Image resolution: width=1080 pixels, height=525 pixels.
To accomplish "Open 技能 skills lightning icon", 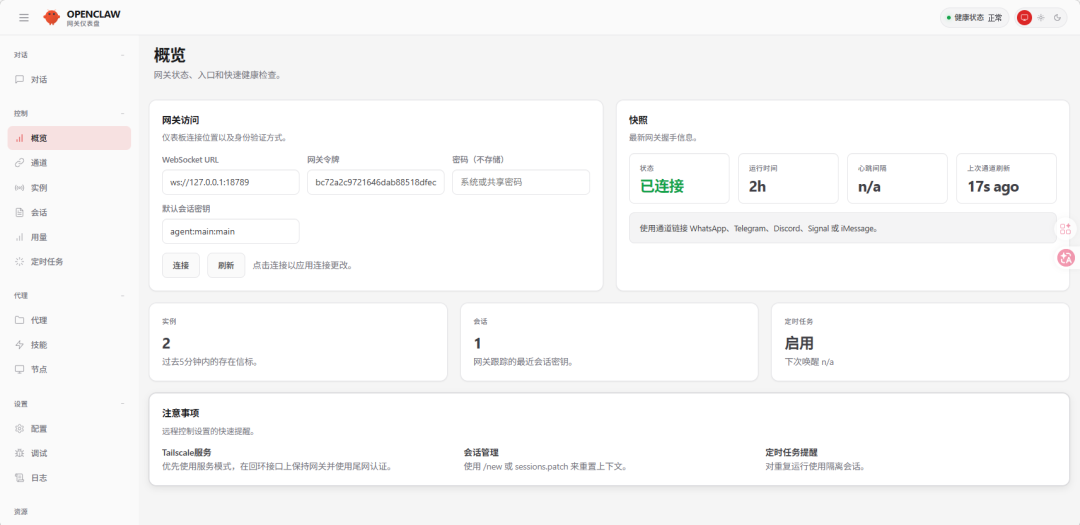I will click(20, 345).
